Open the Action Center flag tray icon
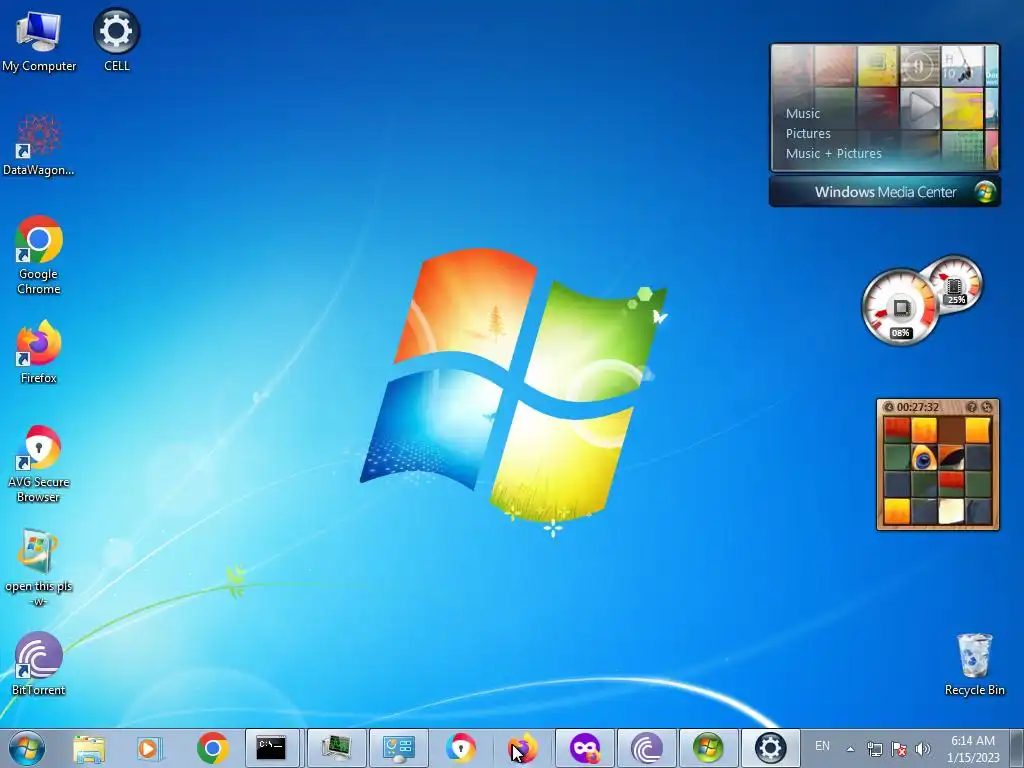This screenshot has height=768, width=1024. point(899,748)
